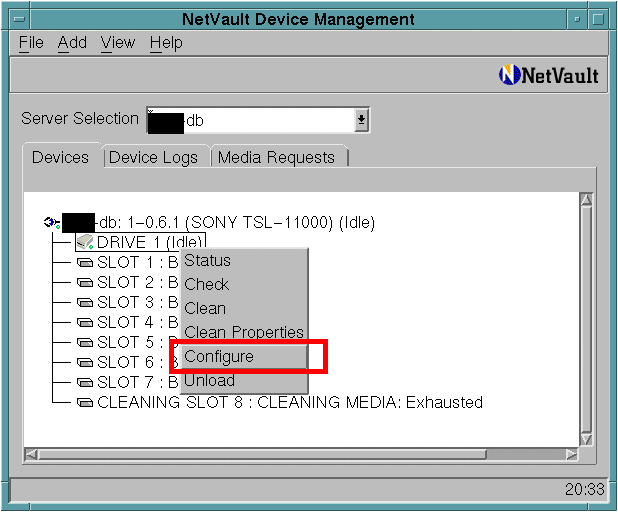Click the SONY TSL-11000 library icon
618x512 pixels.
(x=52, y=223)
